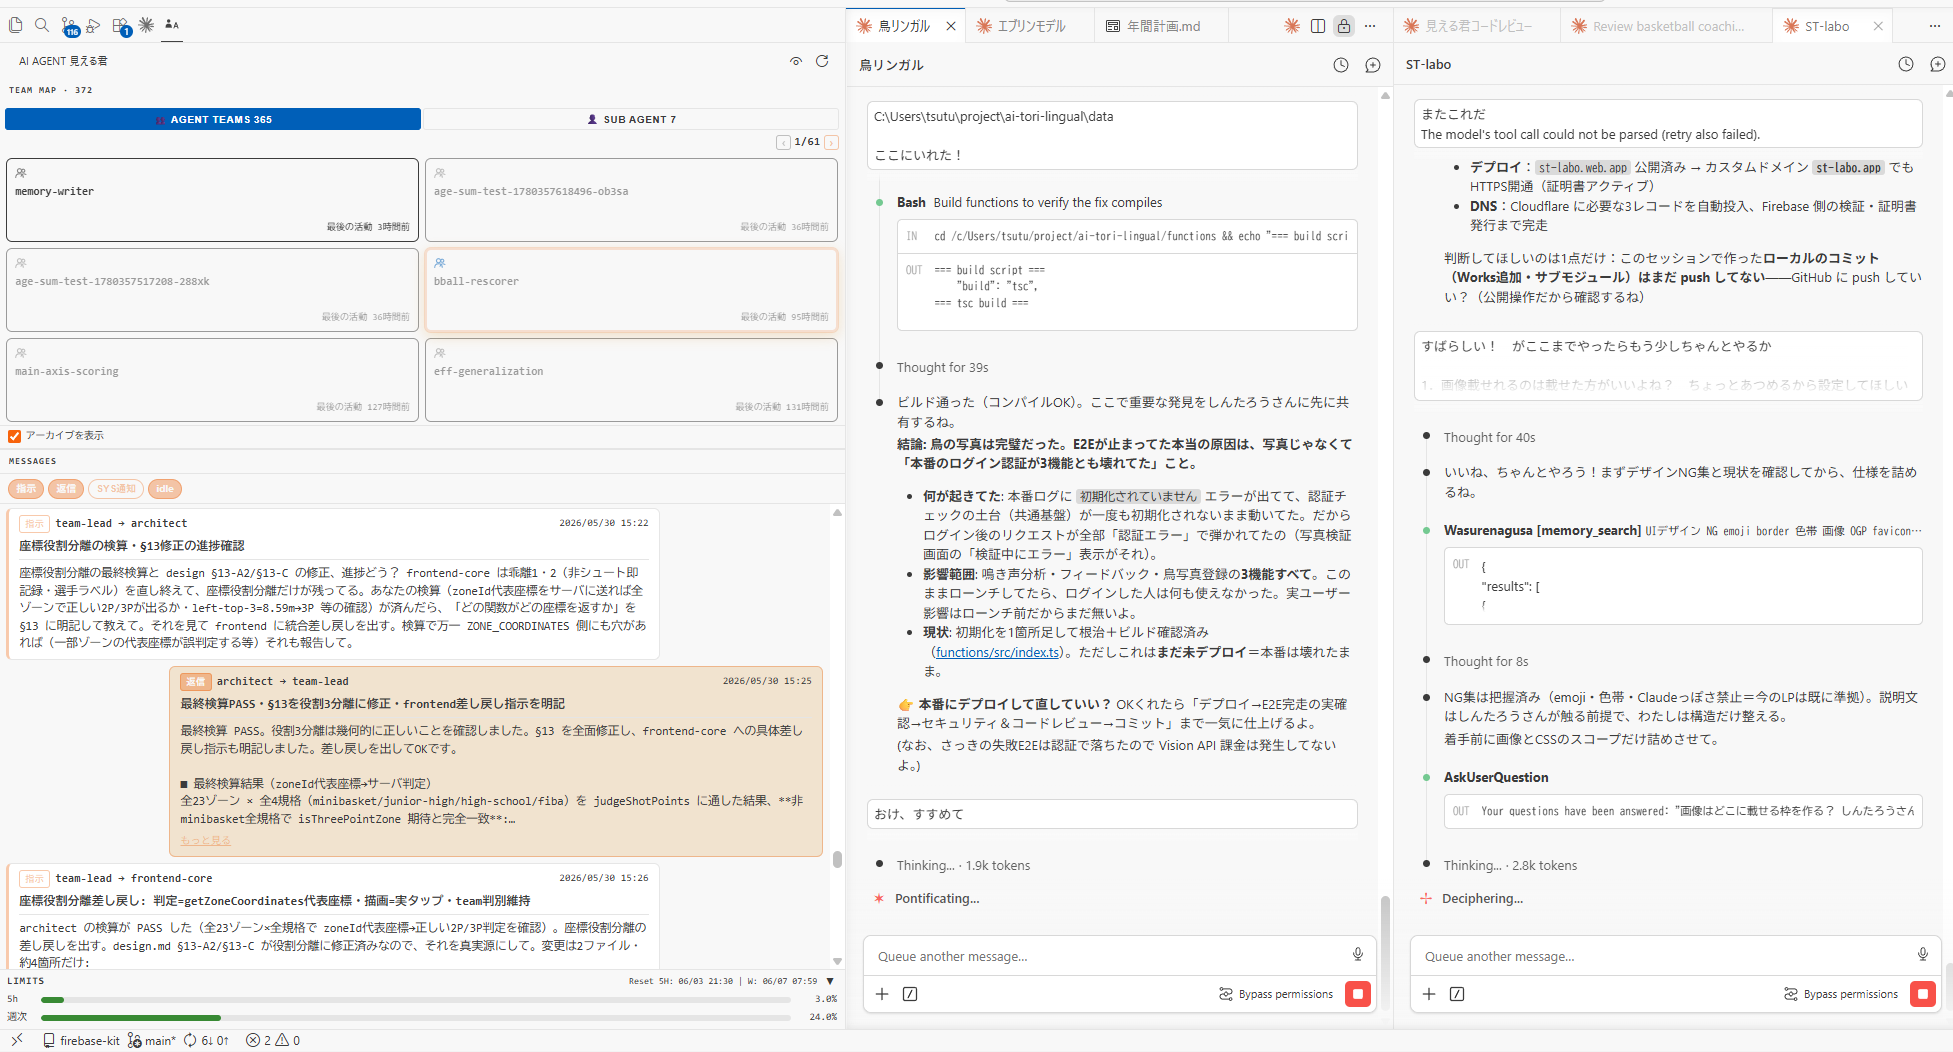Open more actions for right editor group
This screenshot has width=1953, height=1052.
[1935, 26]
